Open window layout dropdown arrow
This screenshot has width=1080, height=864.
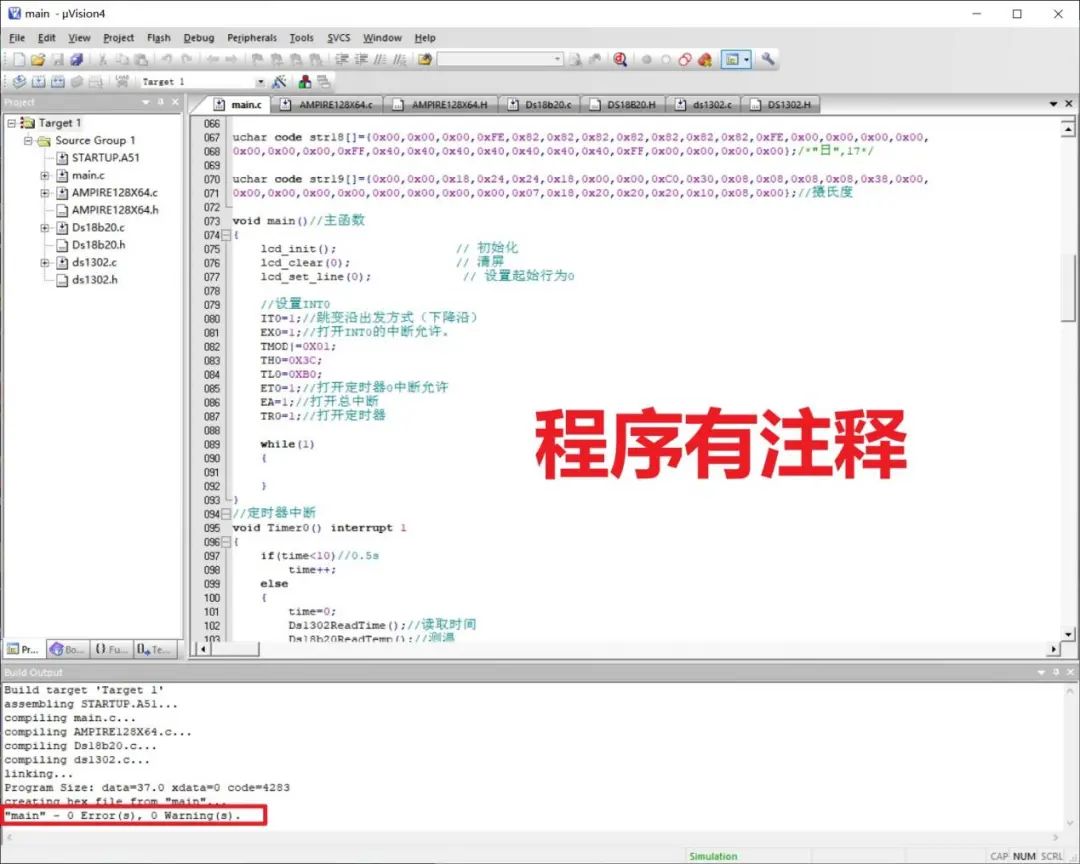pyautogui.click(x=747, y=60)
